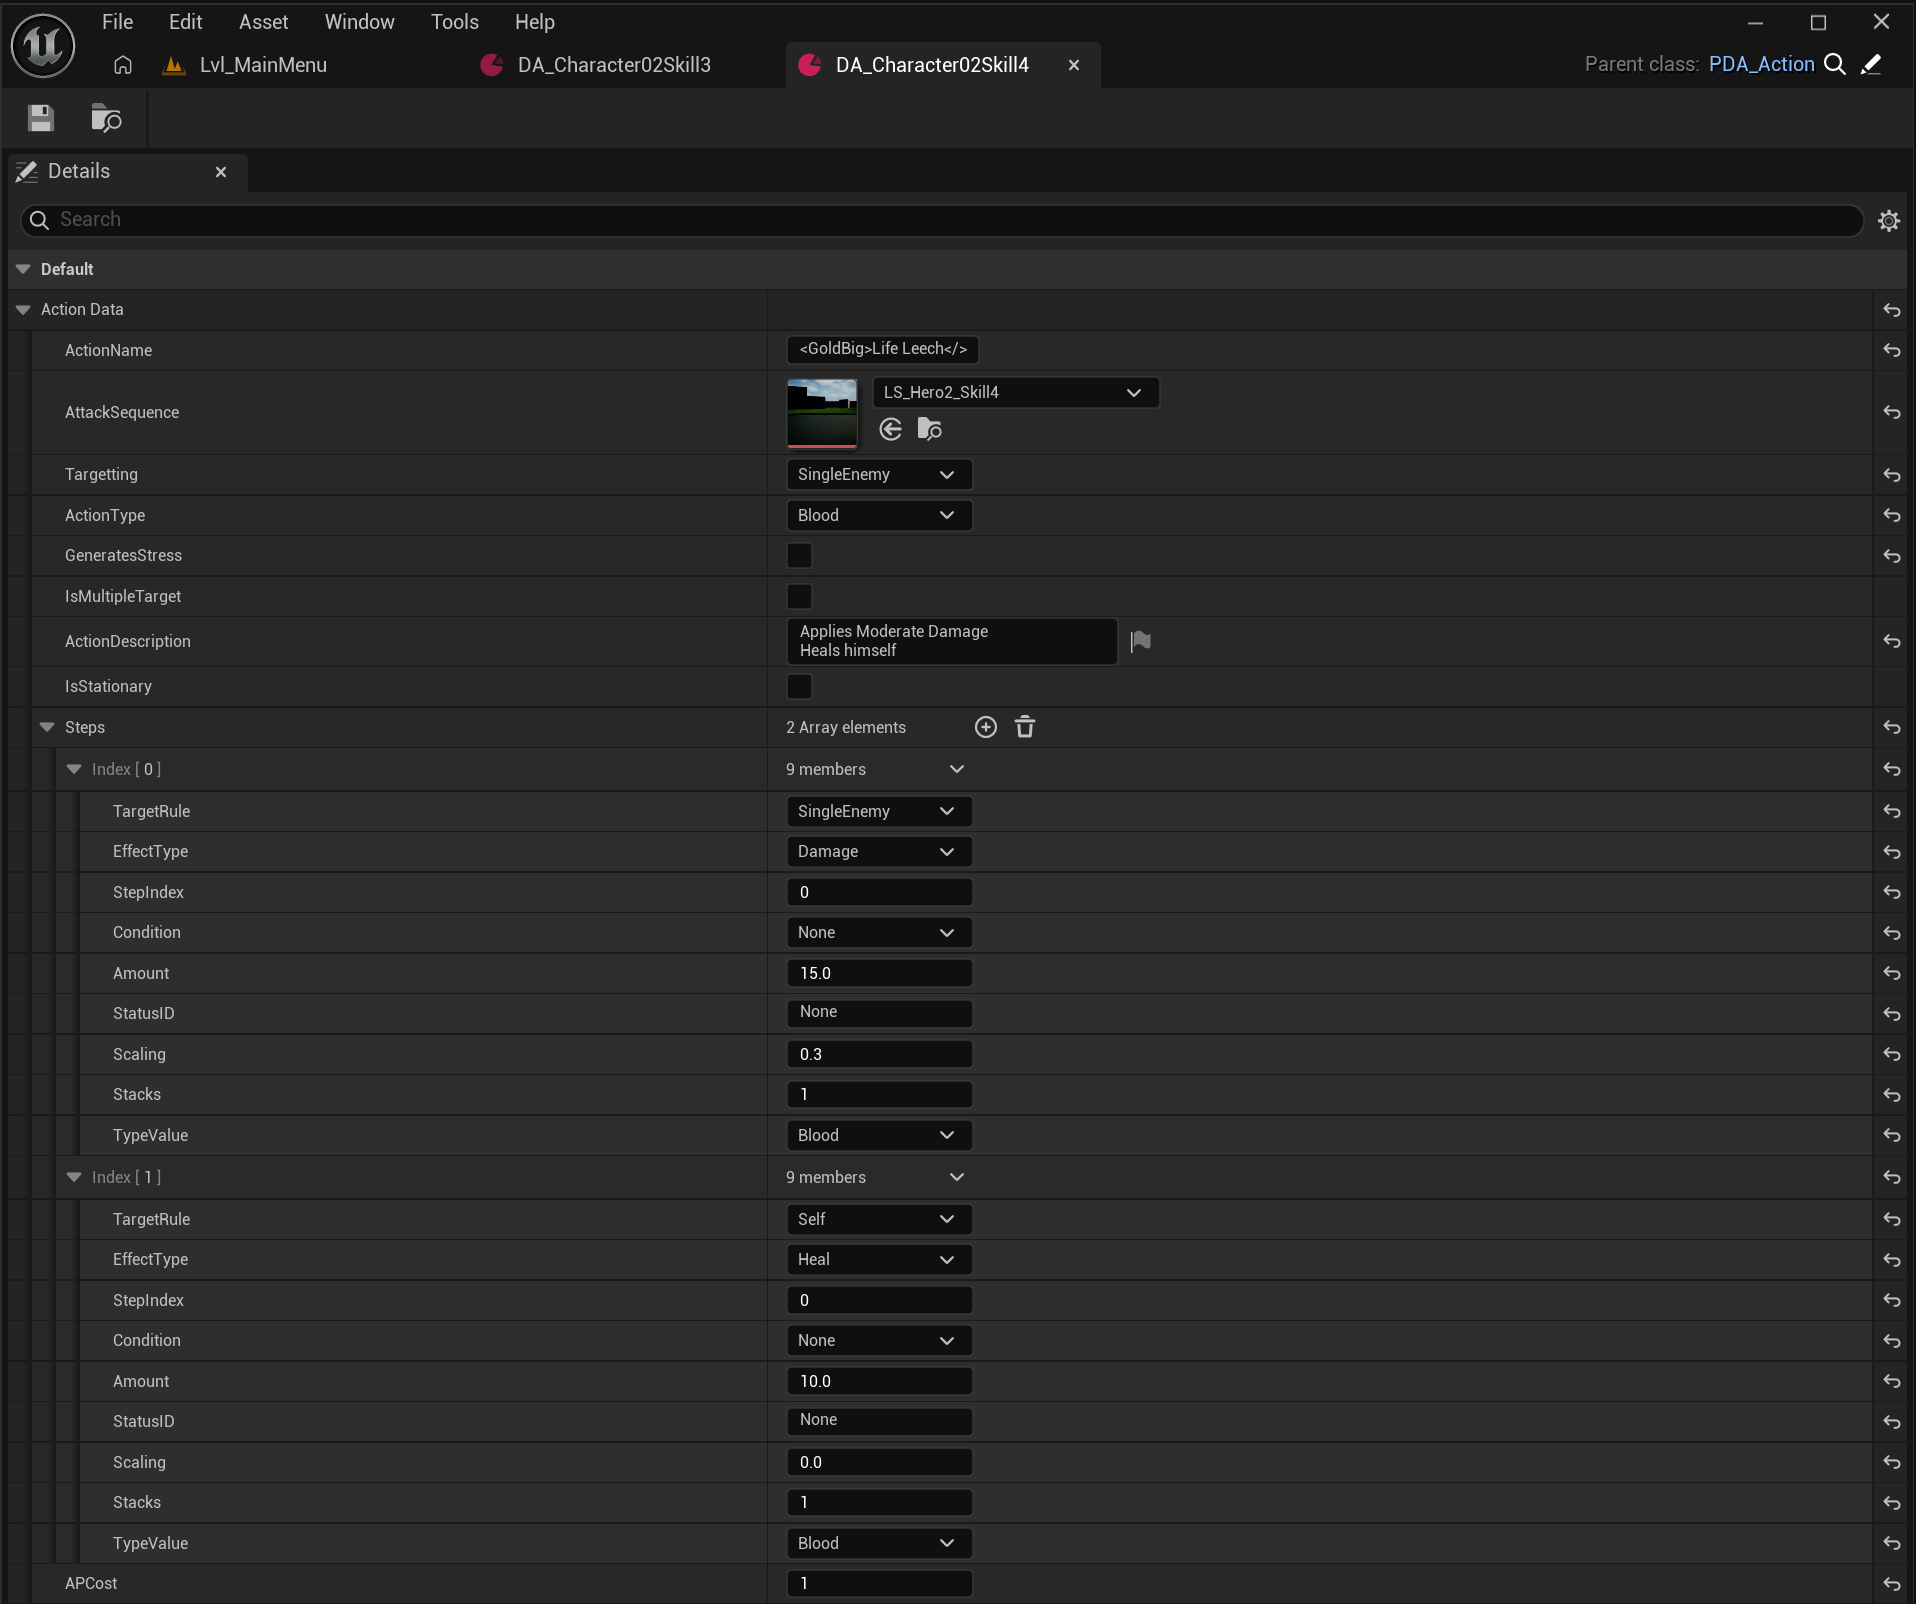Switch to Lvl_MainMenu tab
Screen dimensions: 1916x1604
point(263,65)
